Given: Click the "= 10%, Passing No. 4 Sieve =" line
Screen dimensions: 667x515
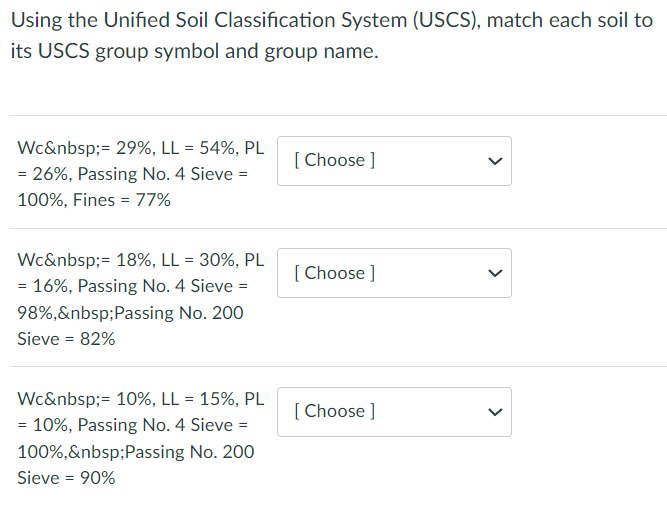Looking at the screenshot, I should point(132,425).
